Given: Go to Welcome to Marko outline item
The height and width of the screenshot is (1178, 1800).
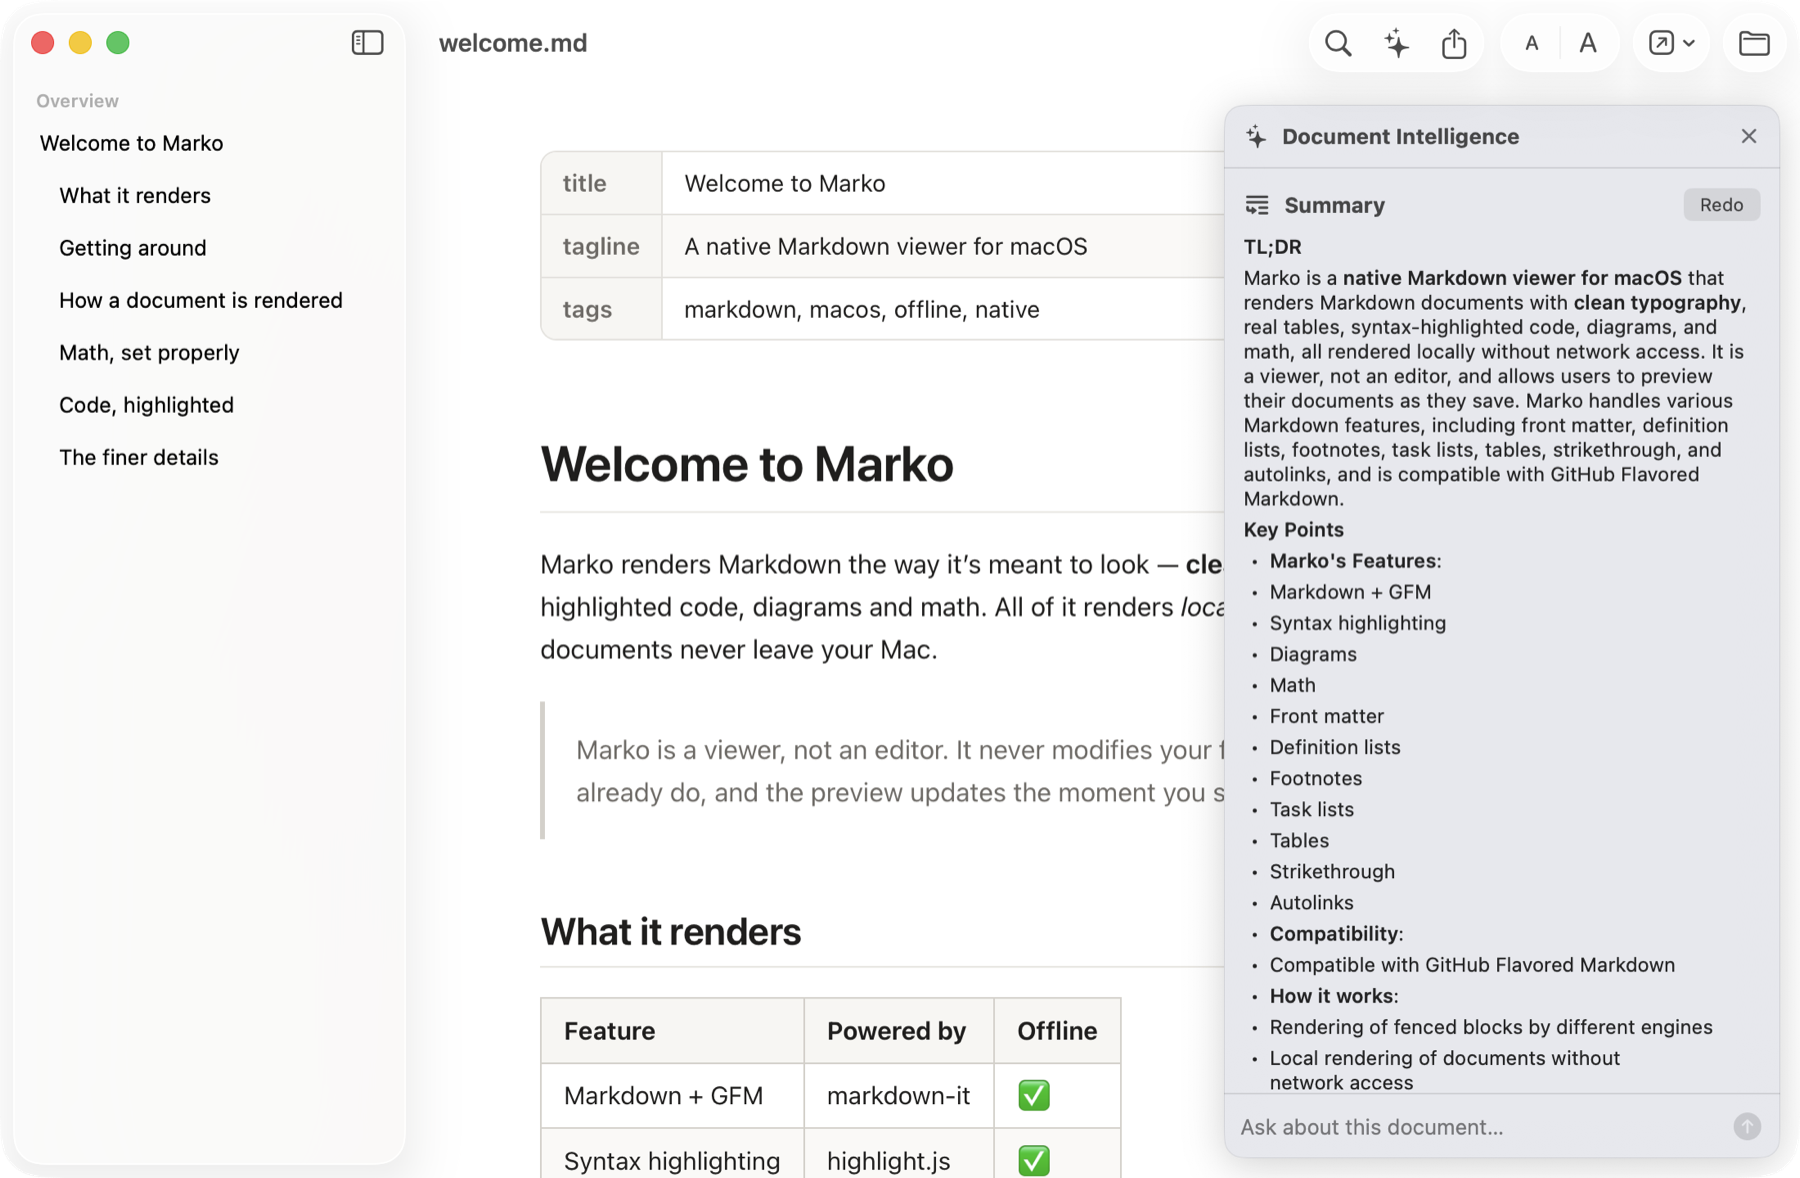Looking at the screenshot, I should (131, 143).
